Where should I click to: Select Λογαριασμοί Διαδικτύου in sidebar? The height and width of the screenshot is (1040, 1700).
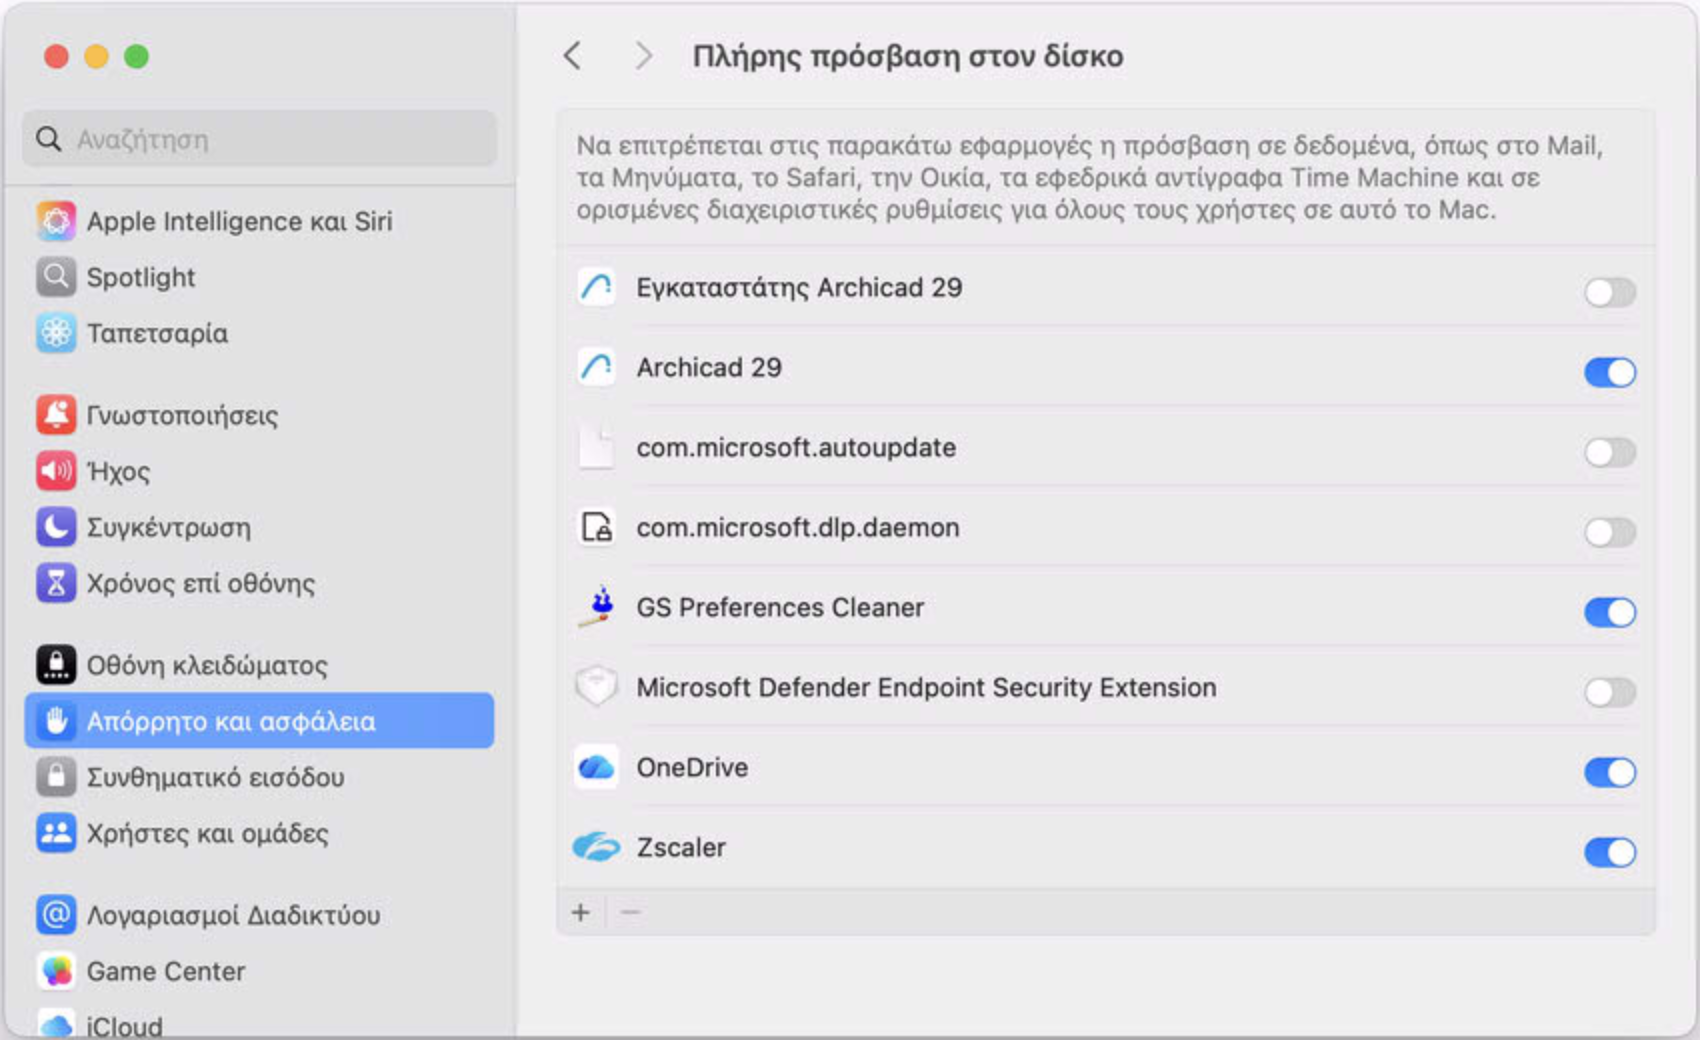click(x=259, y=915)
